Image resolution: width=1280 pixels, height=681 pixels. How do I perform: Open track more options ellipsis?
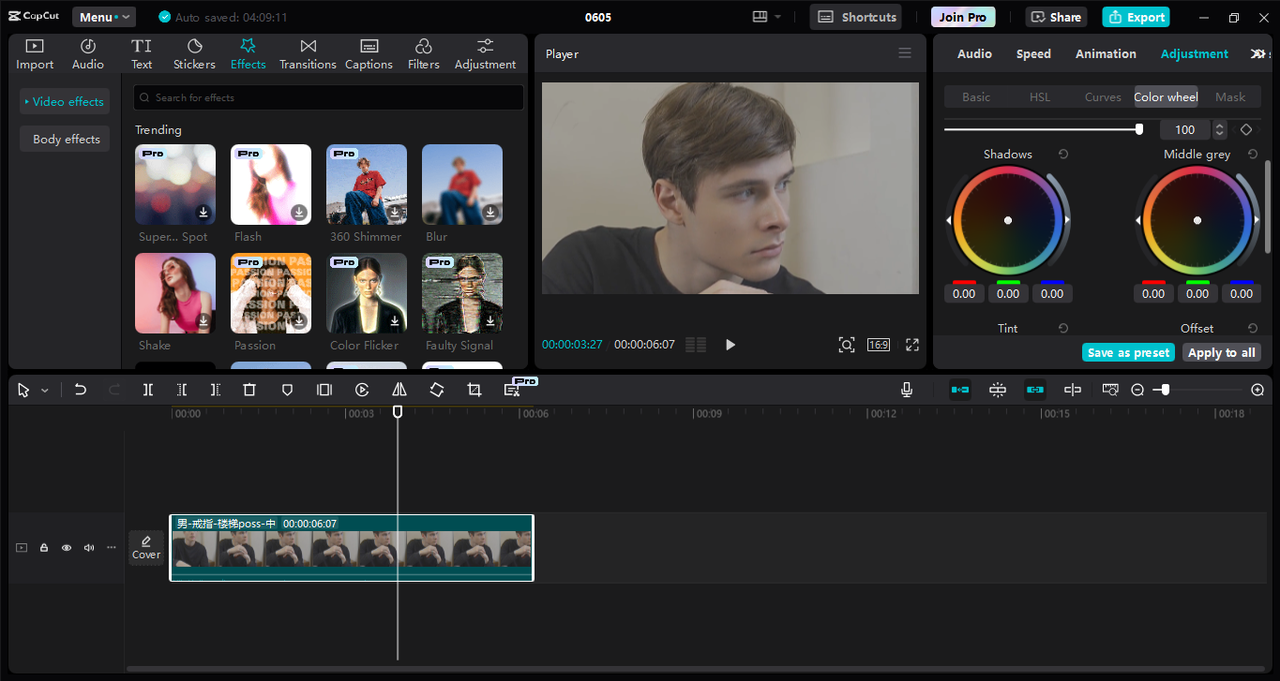[x=111, y=548]
